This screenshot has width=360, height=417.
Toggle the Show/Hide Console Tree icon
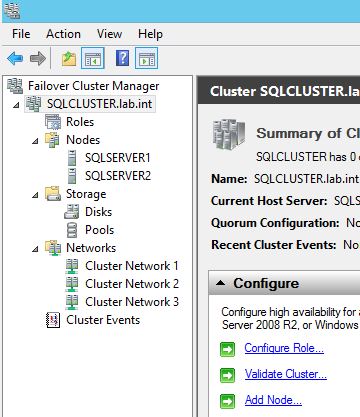(93, 58)
